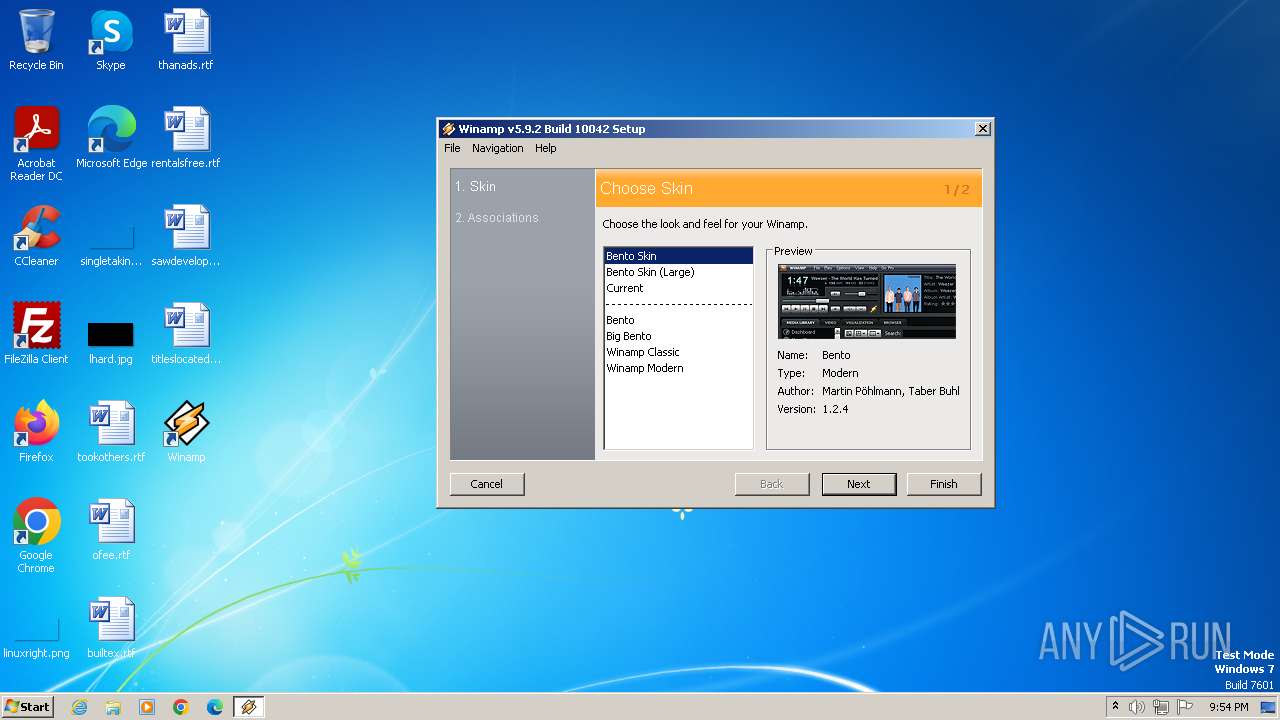The width and height of the screenshot is (1280, 720).
Task: Select the thanads.rtf desktop file
Action: (185, 40)
